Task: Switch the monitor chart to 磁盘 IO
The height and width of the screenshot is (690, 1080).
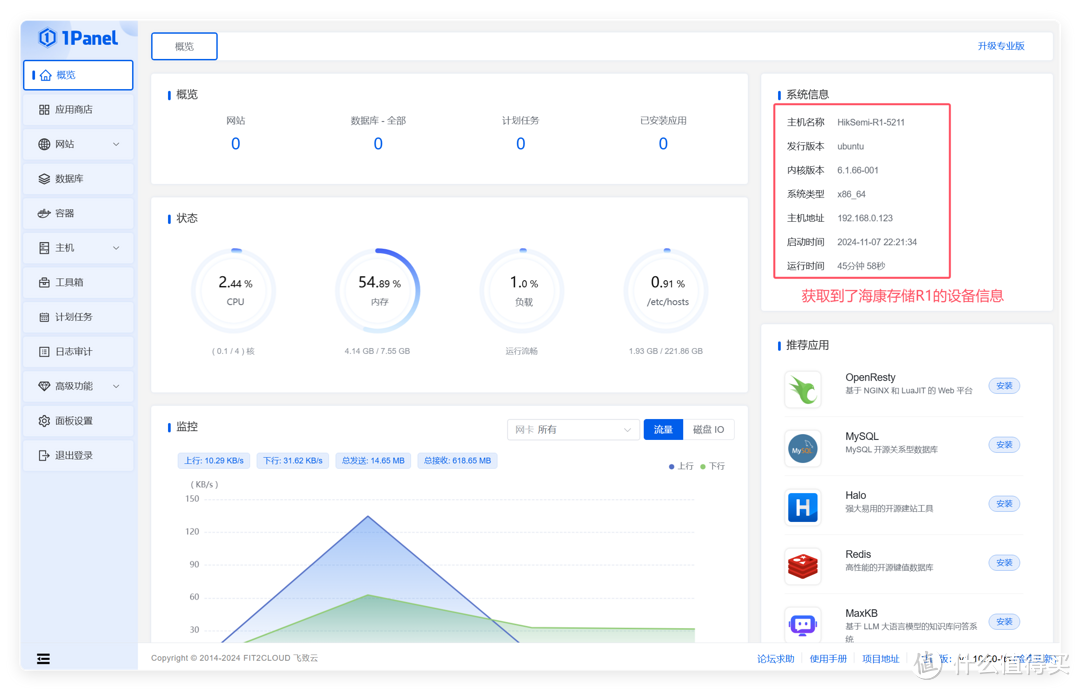Action: coord(708,429)
